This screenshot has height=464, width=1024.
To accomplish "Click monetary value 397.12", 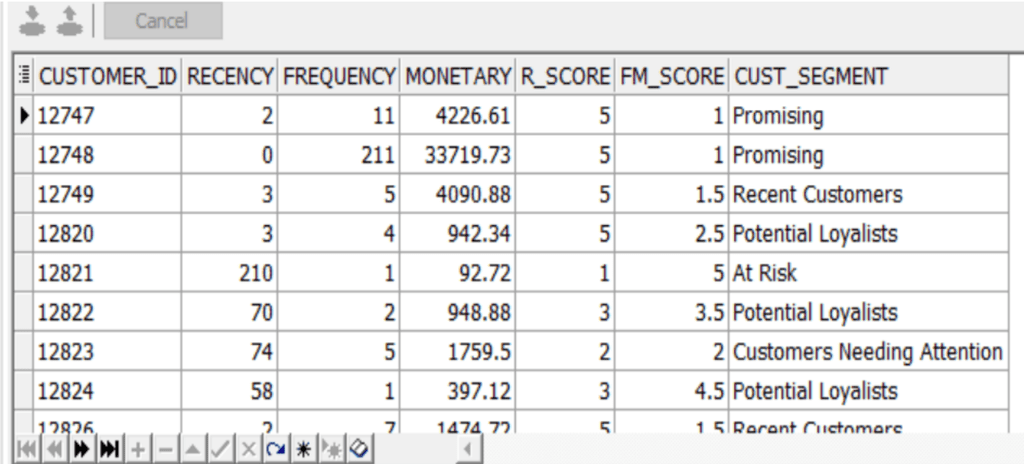I will click(457, 391).
